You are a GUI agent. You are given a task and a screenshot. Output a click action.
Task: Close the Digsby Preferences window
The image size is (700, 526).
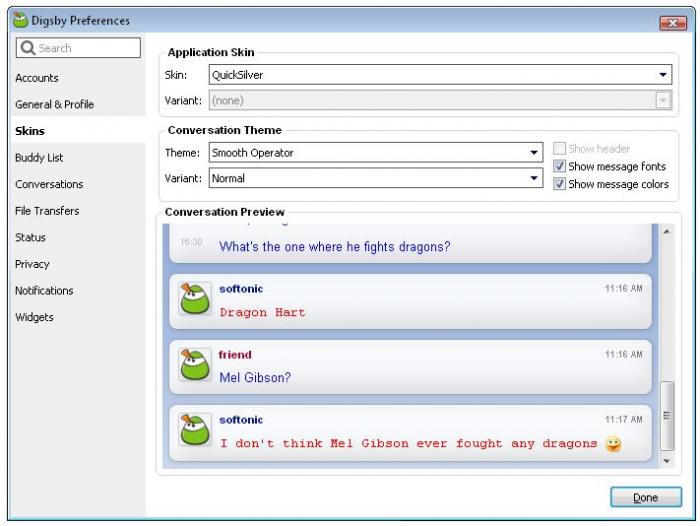click(x=673, y=23)
